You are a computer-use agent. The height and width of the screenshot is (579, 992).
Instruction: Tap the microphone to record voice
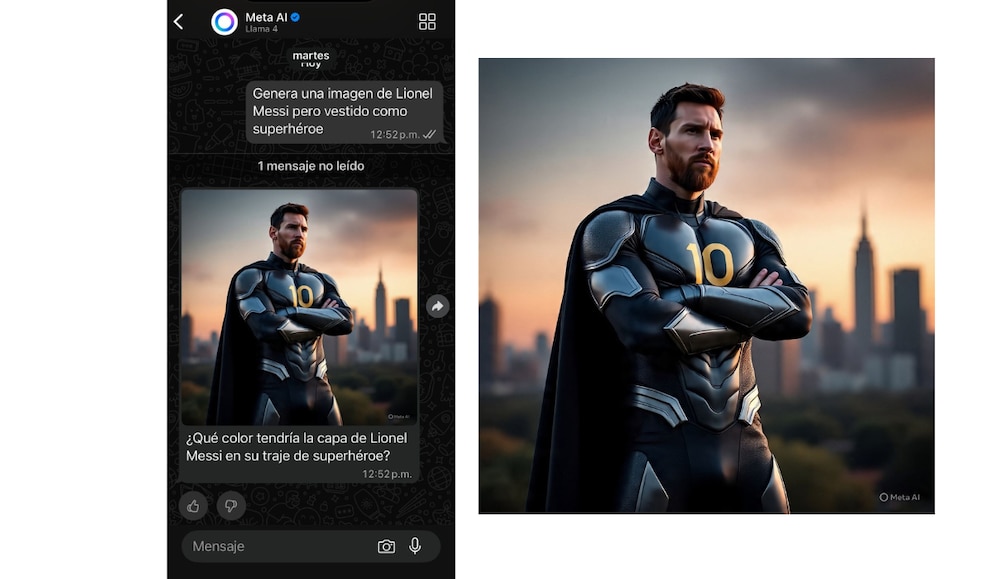[415, 545]
